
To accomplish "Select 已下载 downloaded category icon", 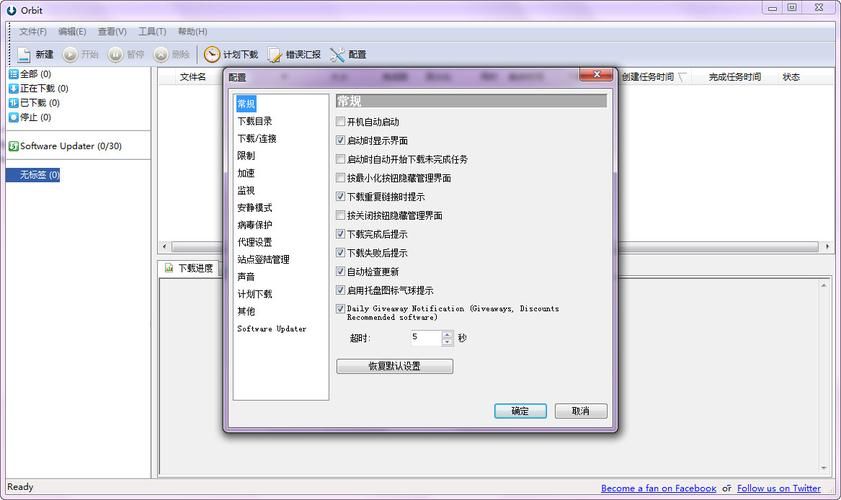I will click(x=13, y=102).
